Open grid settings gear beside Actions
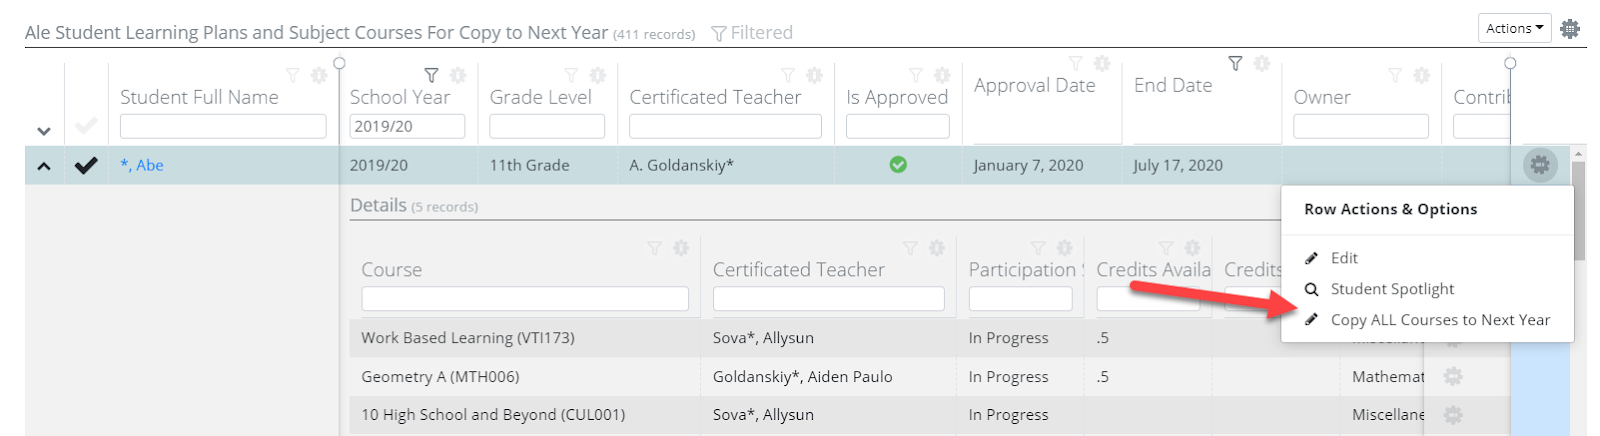Viewport: 1600px width, 436px height. click(x=1570, y=29)
